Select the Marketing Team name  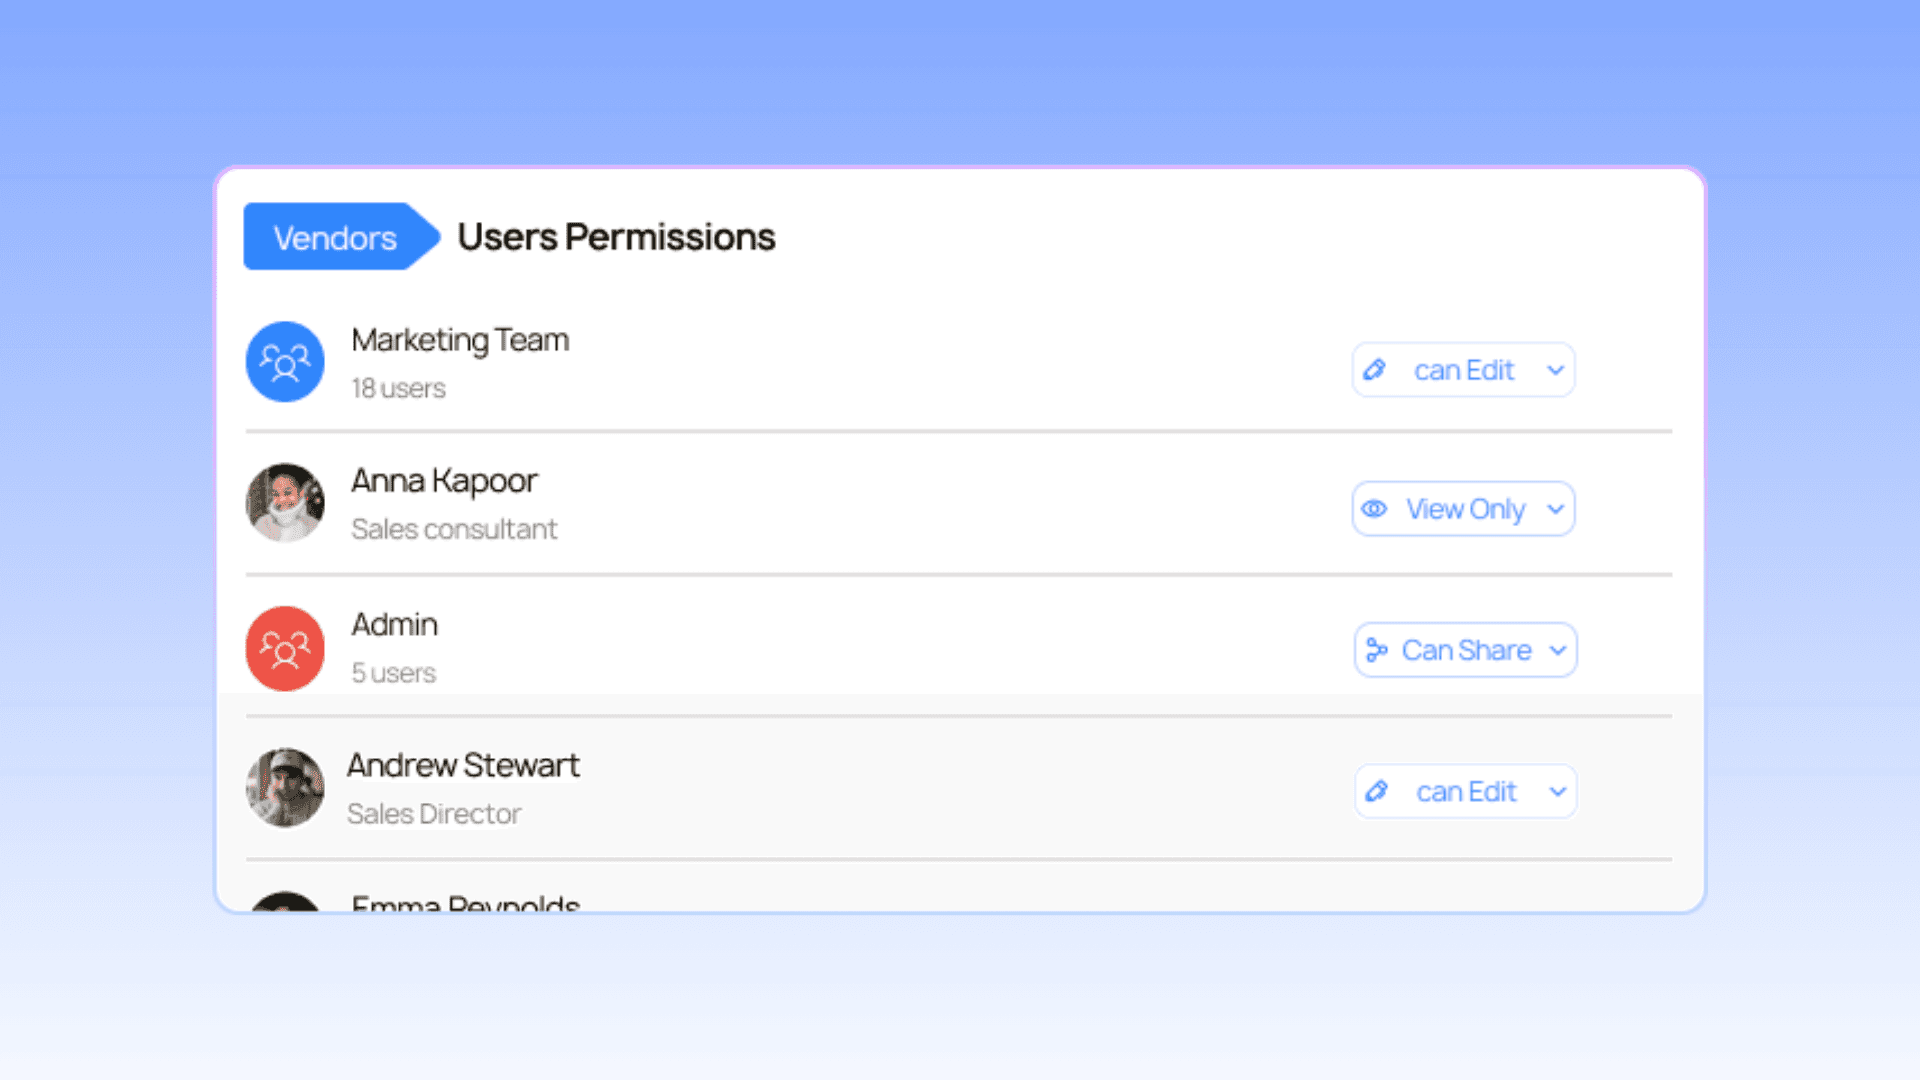tap(460, 340)
